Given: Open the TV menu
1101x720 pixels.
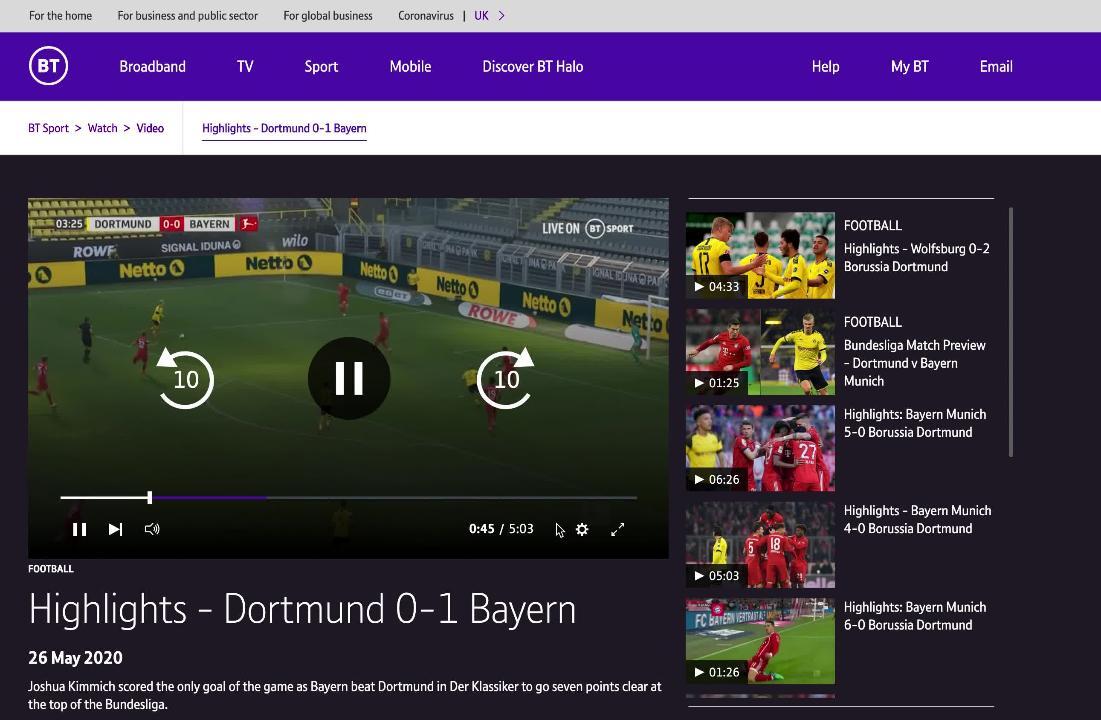Looking at the screenshot, I should click(x=245, y=67).
